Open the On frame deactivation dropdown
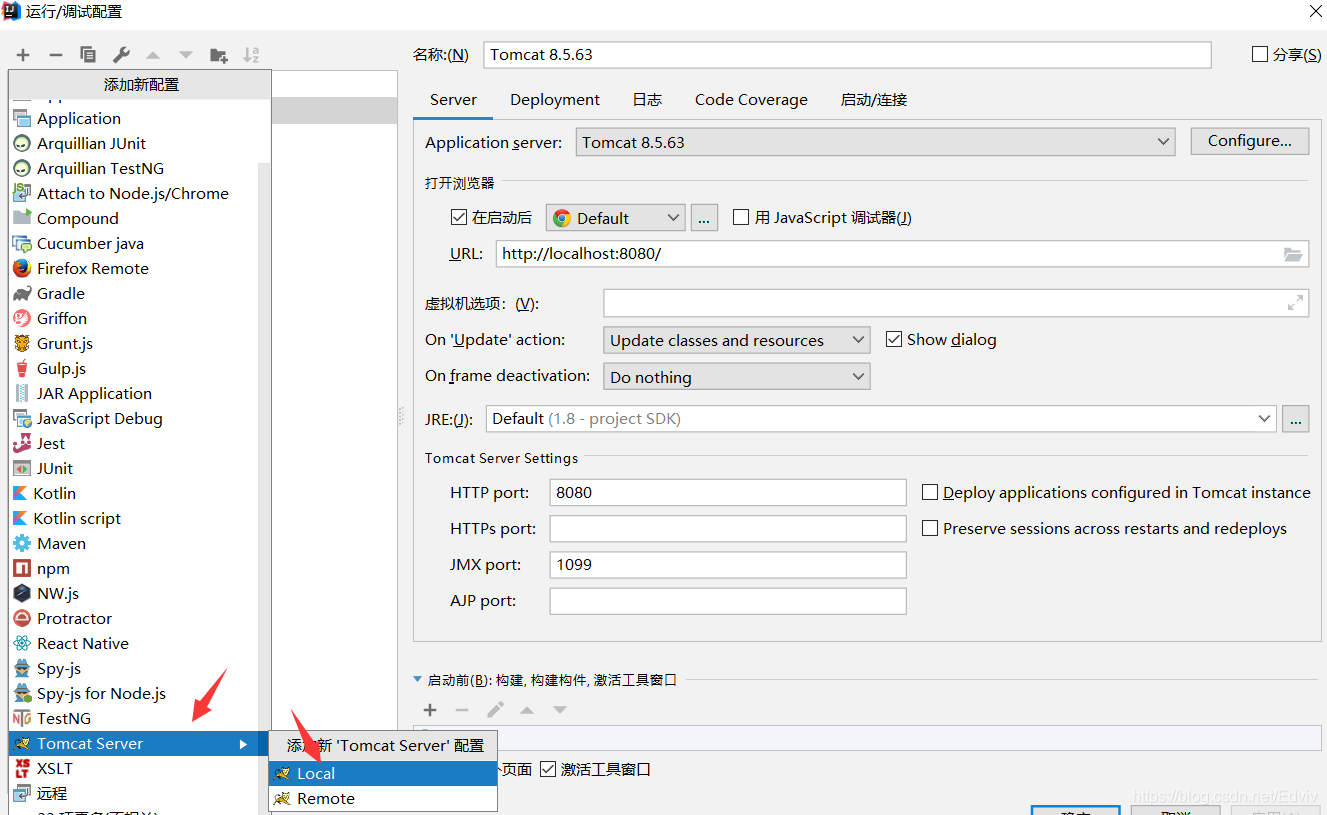This screenshot has width=1327, height=815. [x=737, y=376]
